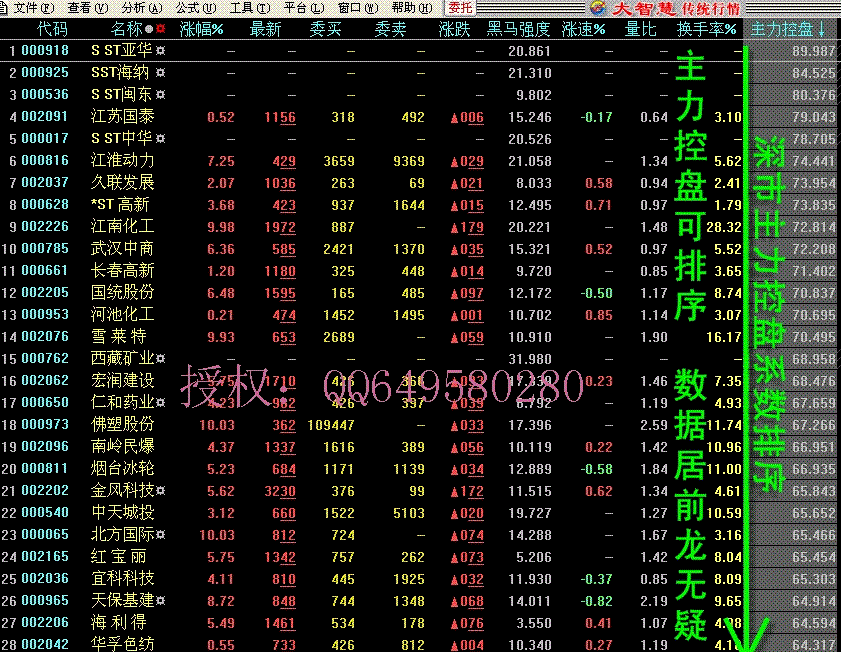This screenshot has height=652, width=841.
Task: Select the 佛塑股份 stock name
Action: [122, 424]
